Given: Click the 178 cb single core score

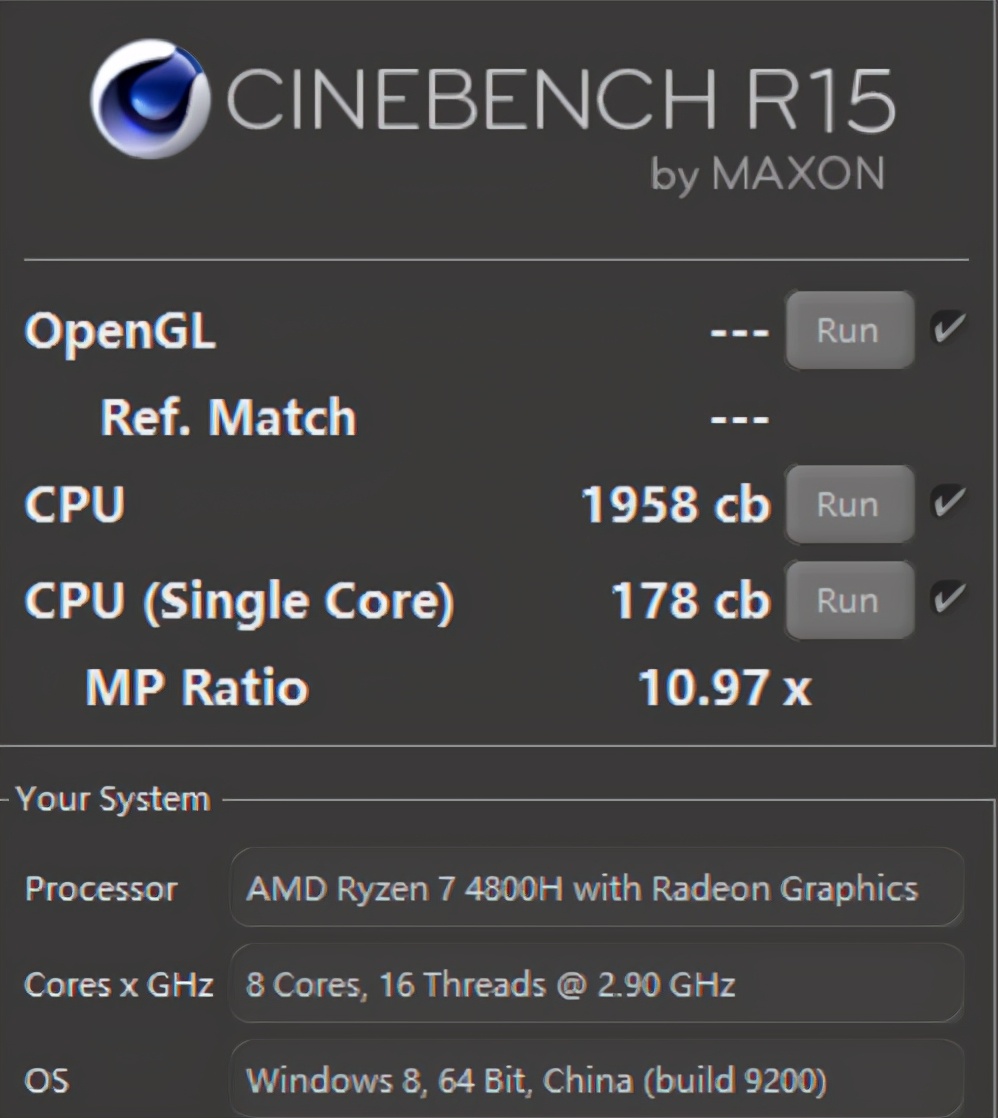Looking at the screenshot, I should coord(690,600).
